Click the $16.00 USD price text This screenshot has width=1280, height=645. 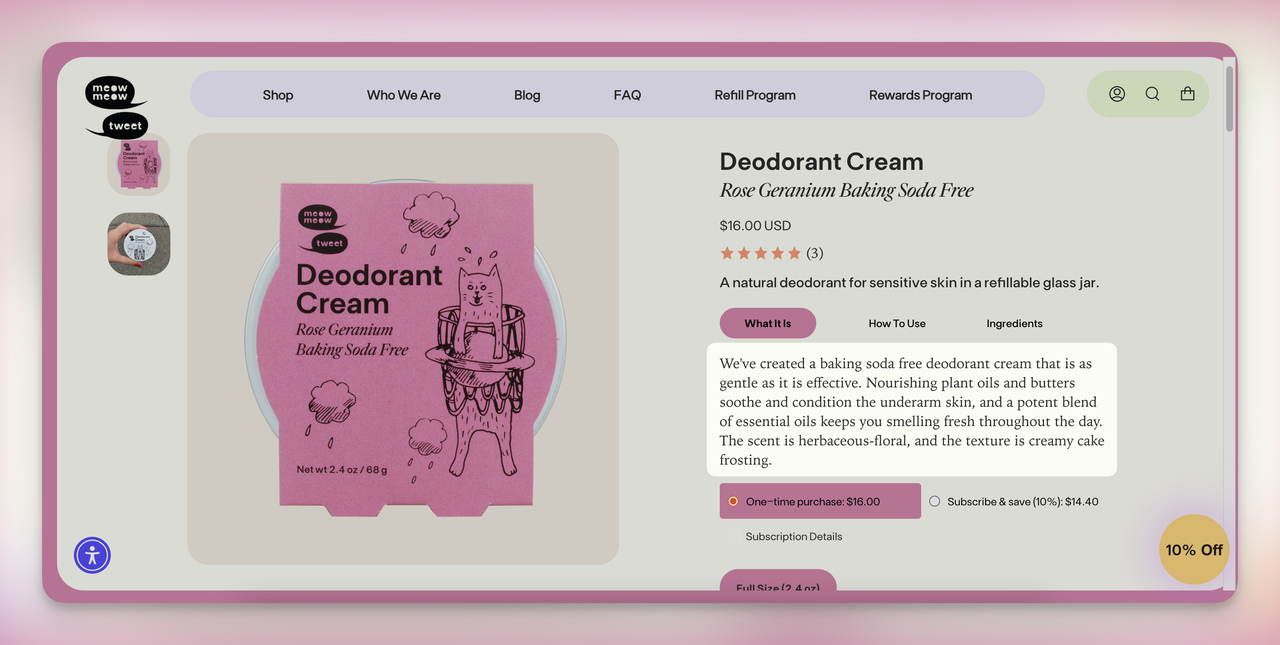click(755, 226)
